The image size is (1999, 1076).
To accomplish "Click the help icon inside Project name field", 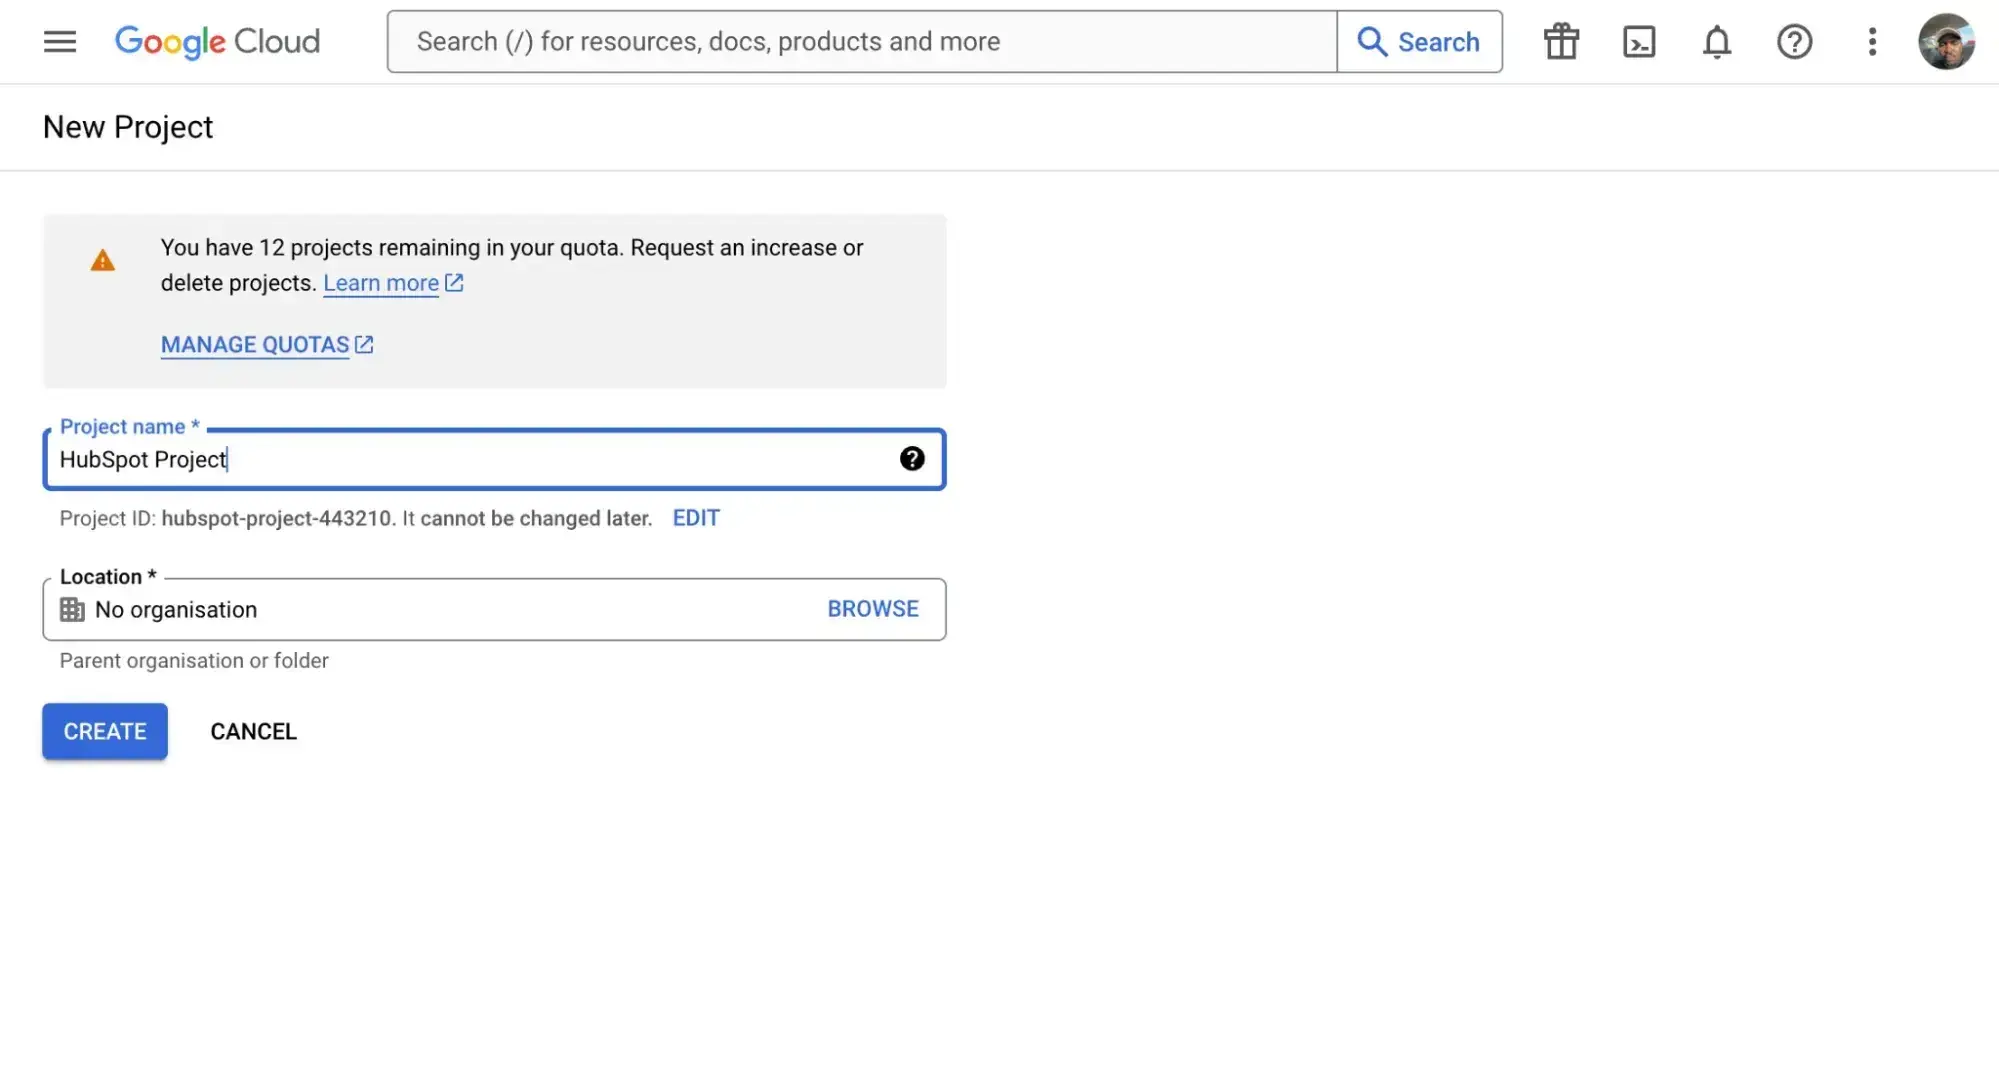I will click(x=911, y=459).
